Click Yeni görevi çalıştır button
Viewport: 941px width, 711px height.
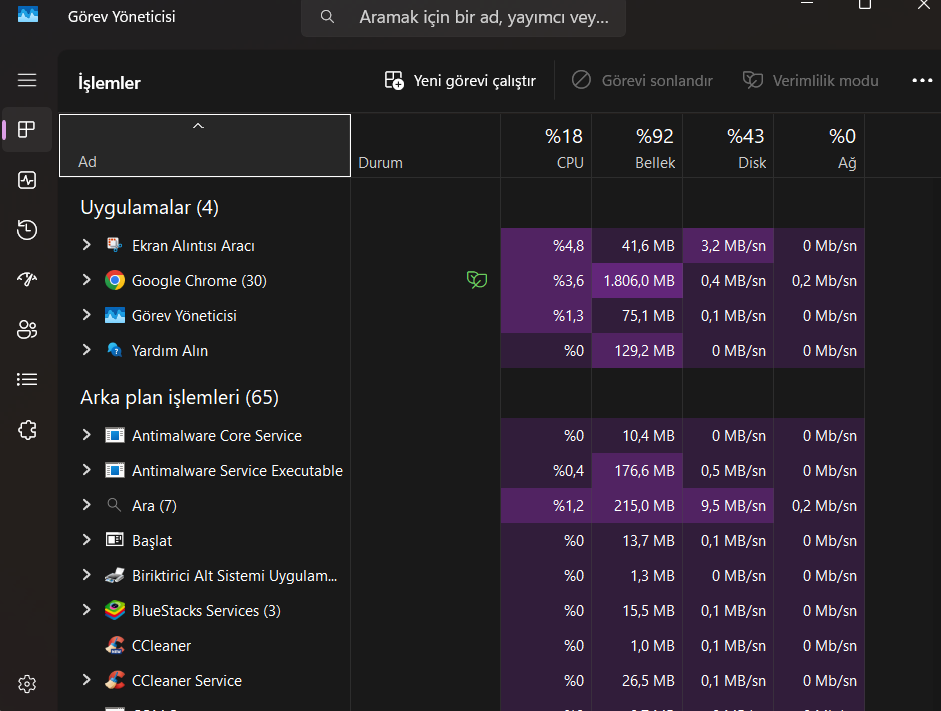point(460,80)
